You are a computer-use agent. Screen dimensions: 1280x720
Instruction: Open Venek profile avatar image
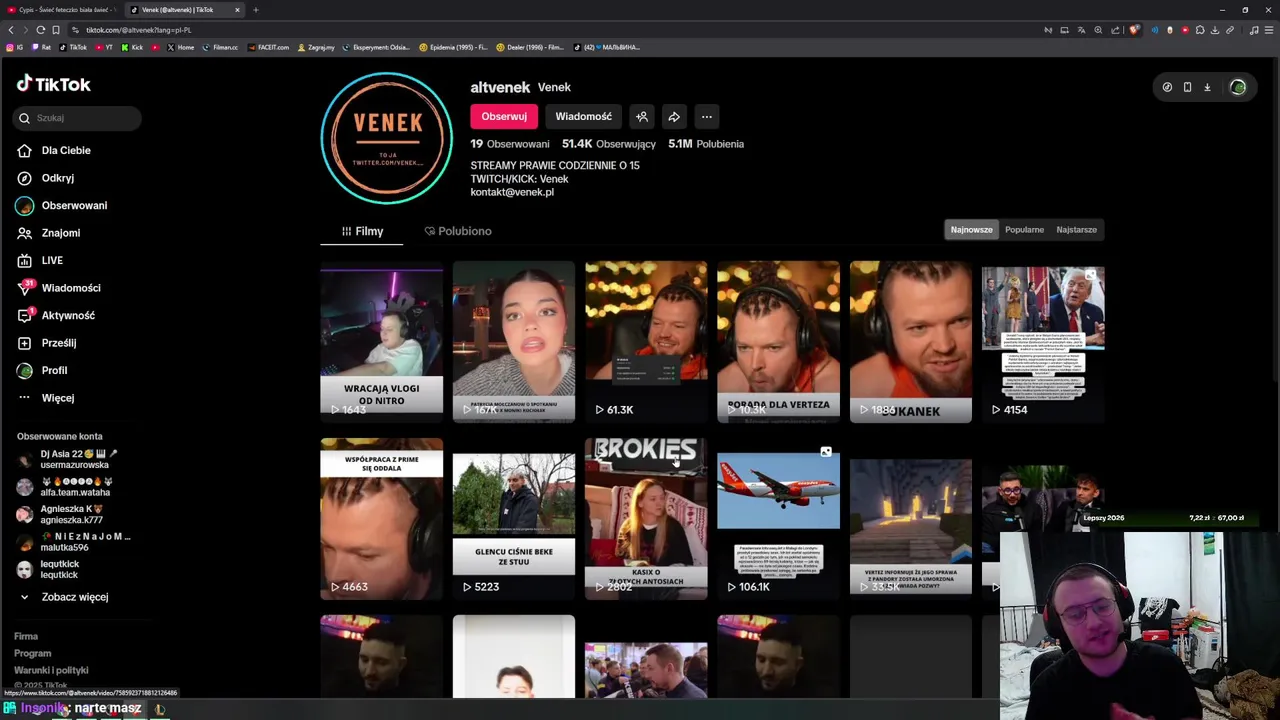[387, 138]
